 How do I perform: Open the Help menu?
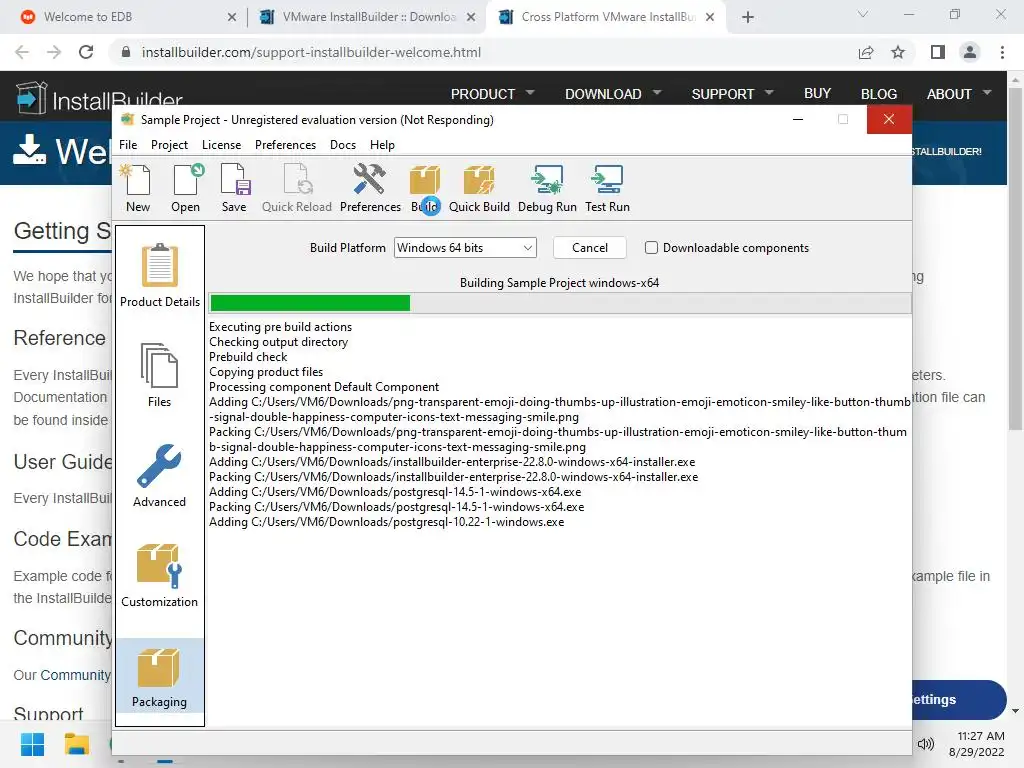pos(382,145)
